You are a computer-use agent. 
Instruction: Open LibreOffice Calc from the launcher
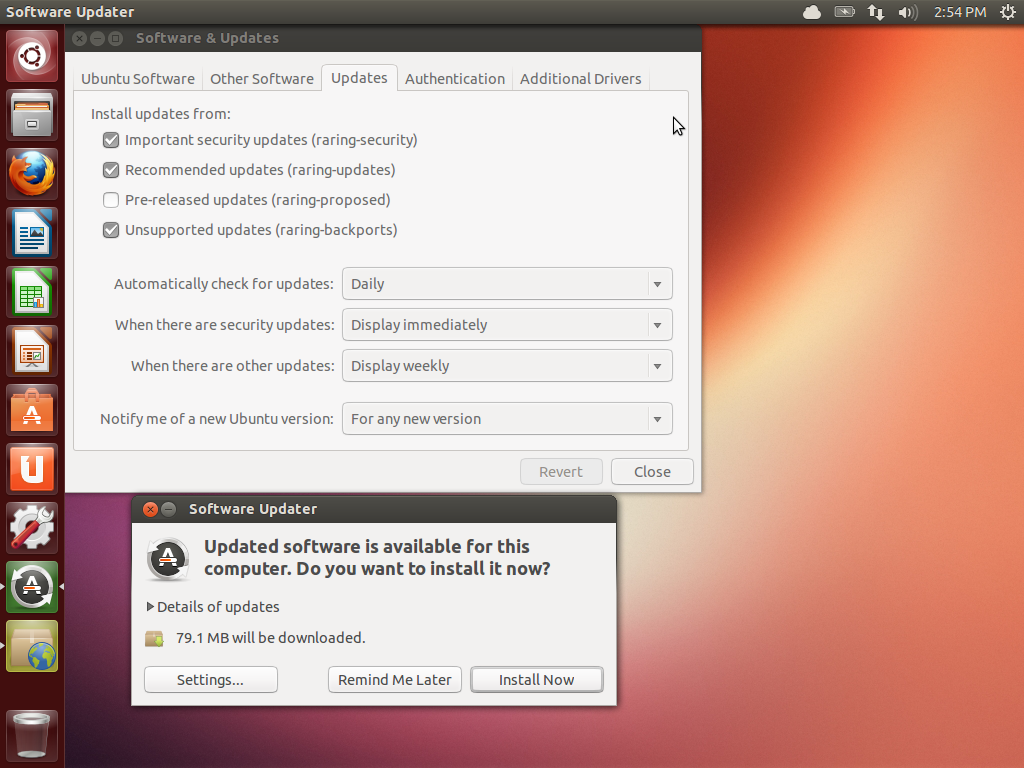(32, 292)
